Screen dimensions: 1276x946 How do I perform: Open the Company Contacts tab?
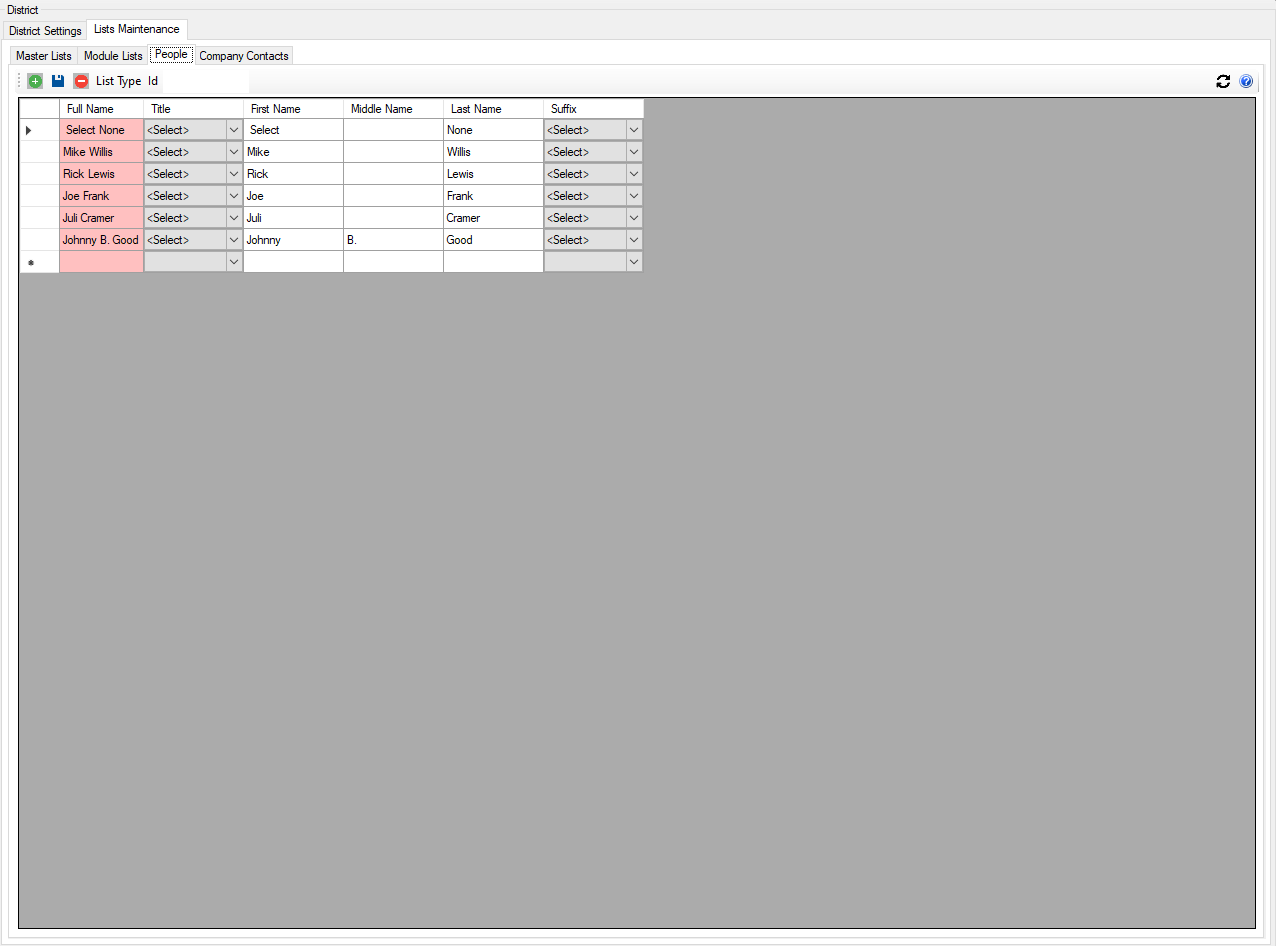click(x=244, y=56)
